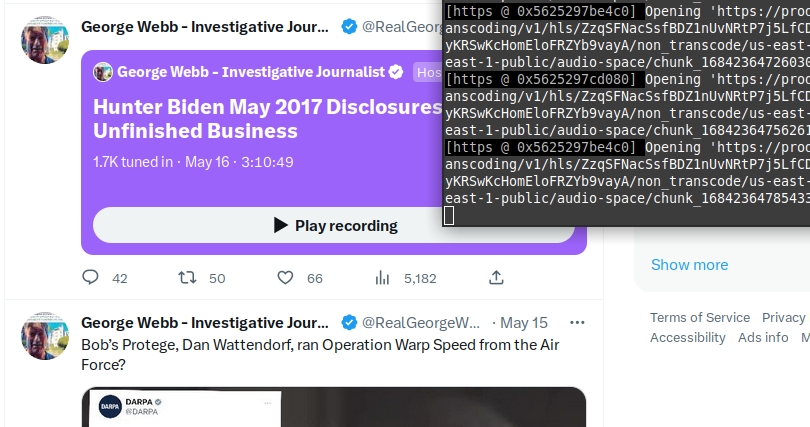This screenshot has width=810, height=427.
Task: Retweet the Hunter Biden space post
Action: click(x=187, y=278)
